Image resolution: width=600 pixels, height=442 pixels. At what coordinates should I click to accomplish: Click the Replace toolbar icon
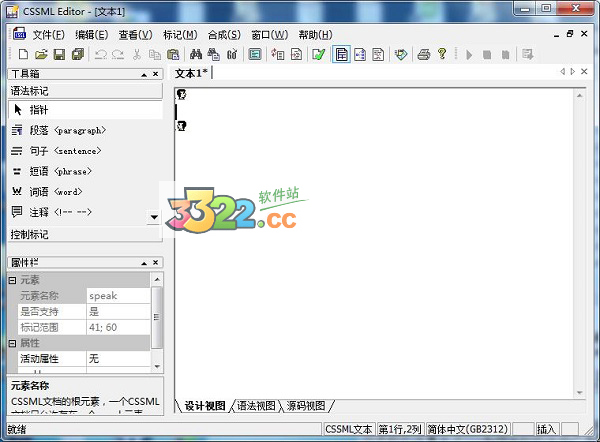coord(214,54)
